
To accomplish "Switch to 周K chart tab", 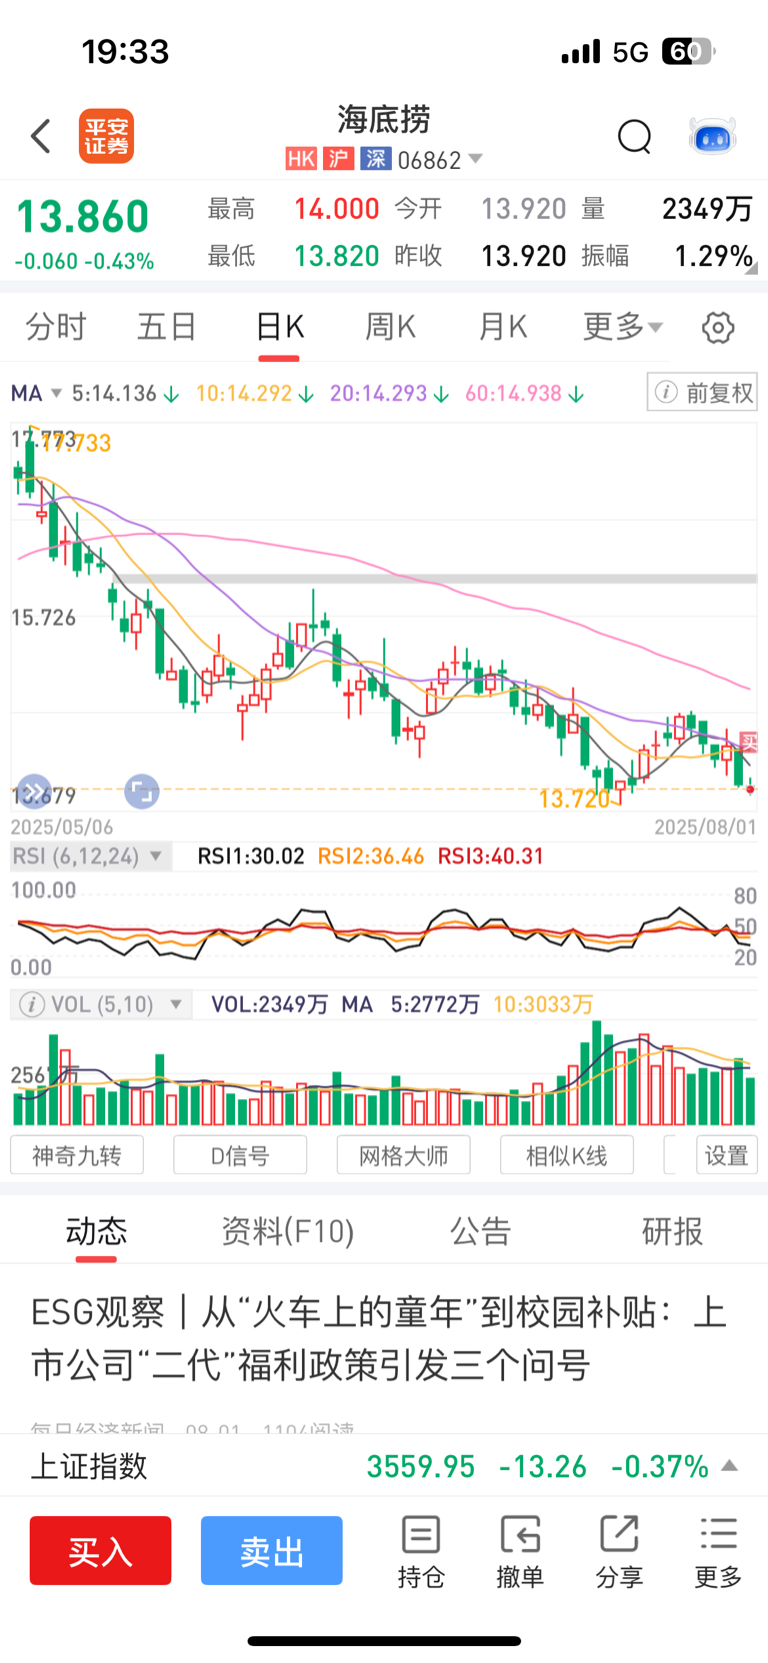I will point(390,327).
